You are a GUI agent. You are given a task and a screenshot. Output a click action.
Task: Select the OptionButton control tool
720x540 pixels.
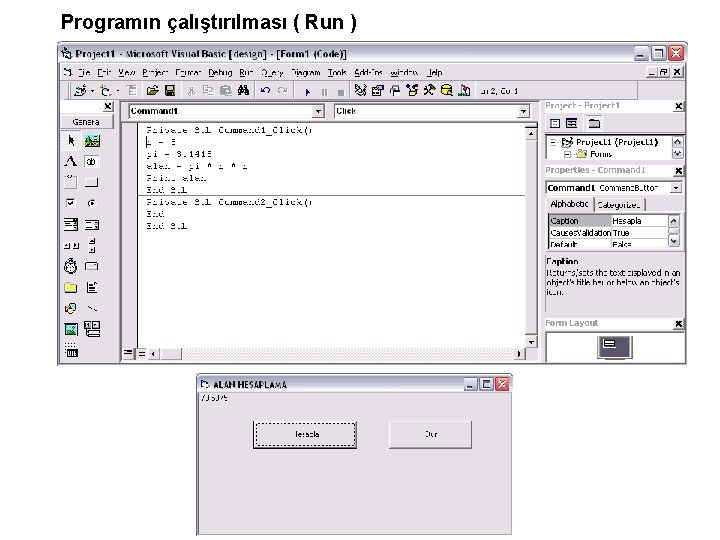click(x=92, y=203)
